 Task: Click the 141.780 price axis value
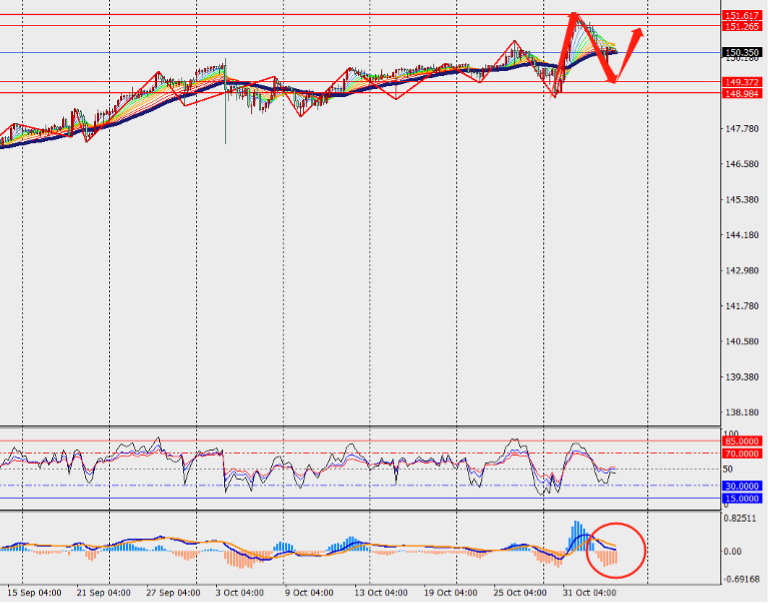[742, 306]
